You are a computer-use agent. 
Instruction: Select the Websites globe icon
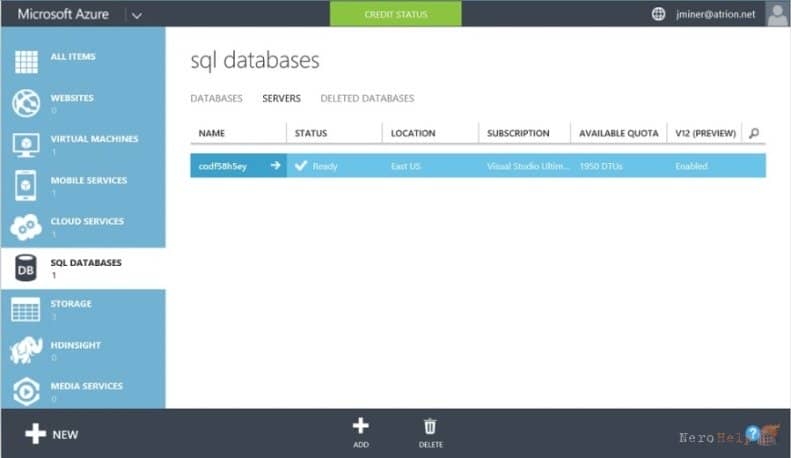(26, 103)
